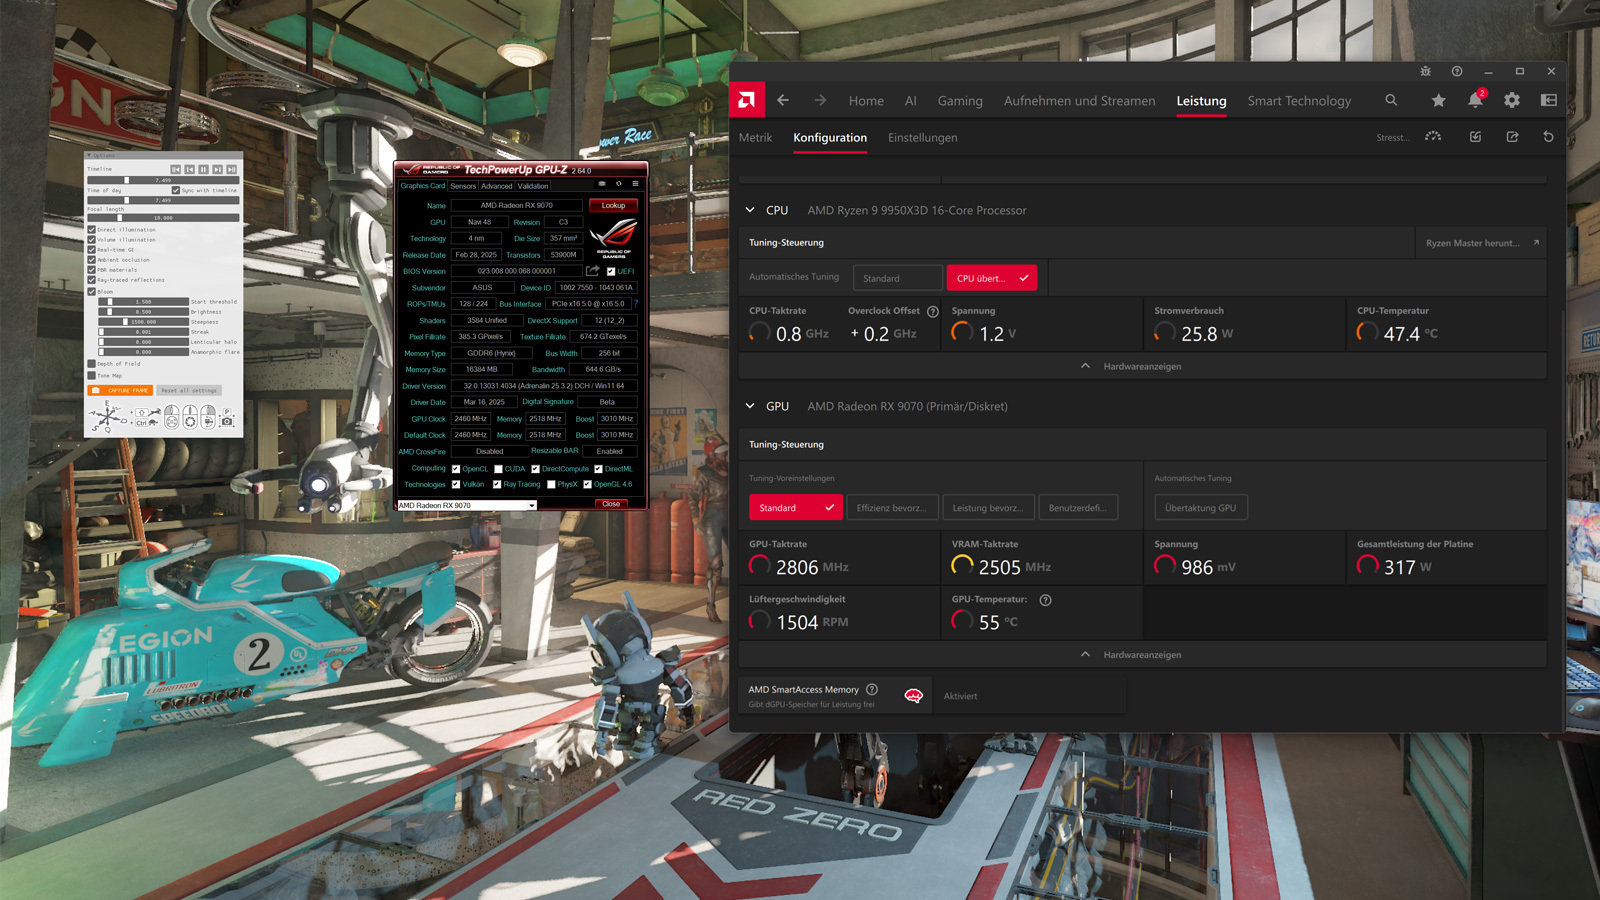Open the search in AMD Software

click(1391, 100)
